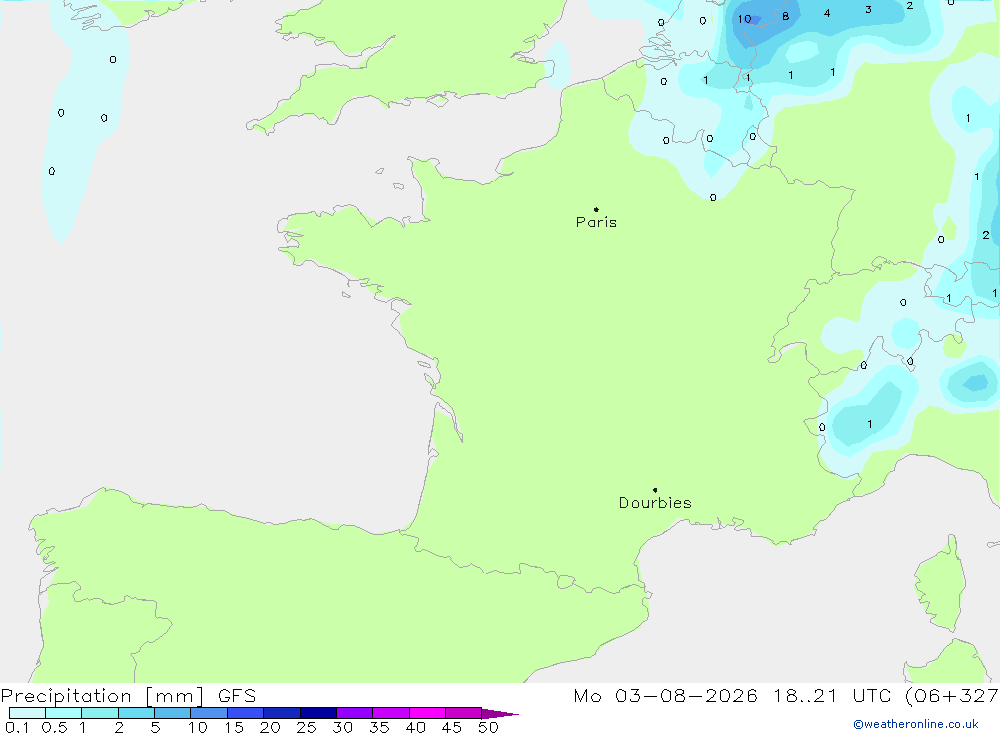Click the 20 mm dark blue legend swatch
The width and height of the screenshot is (1000, 733).
(x=281, y=713)
